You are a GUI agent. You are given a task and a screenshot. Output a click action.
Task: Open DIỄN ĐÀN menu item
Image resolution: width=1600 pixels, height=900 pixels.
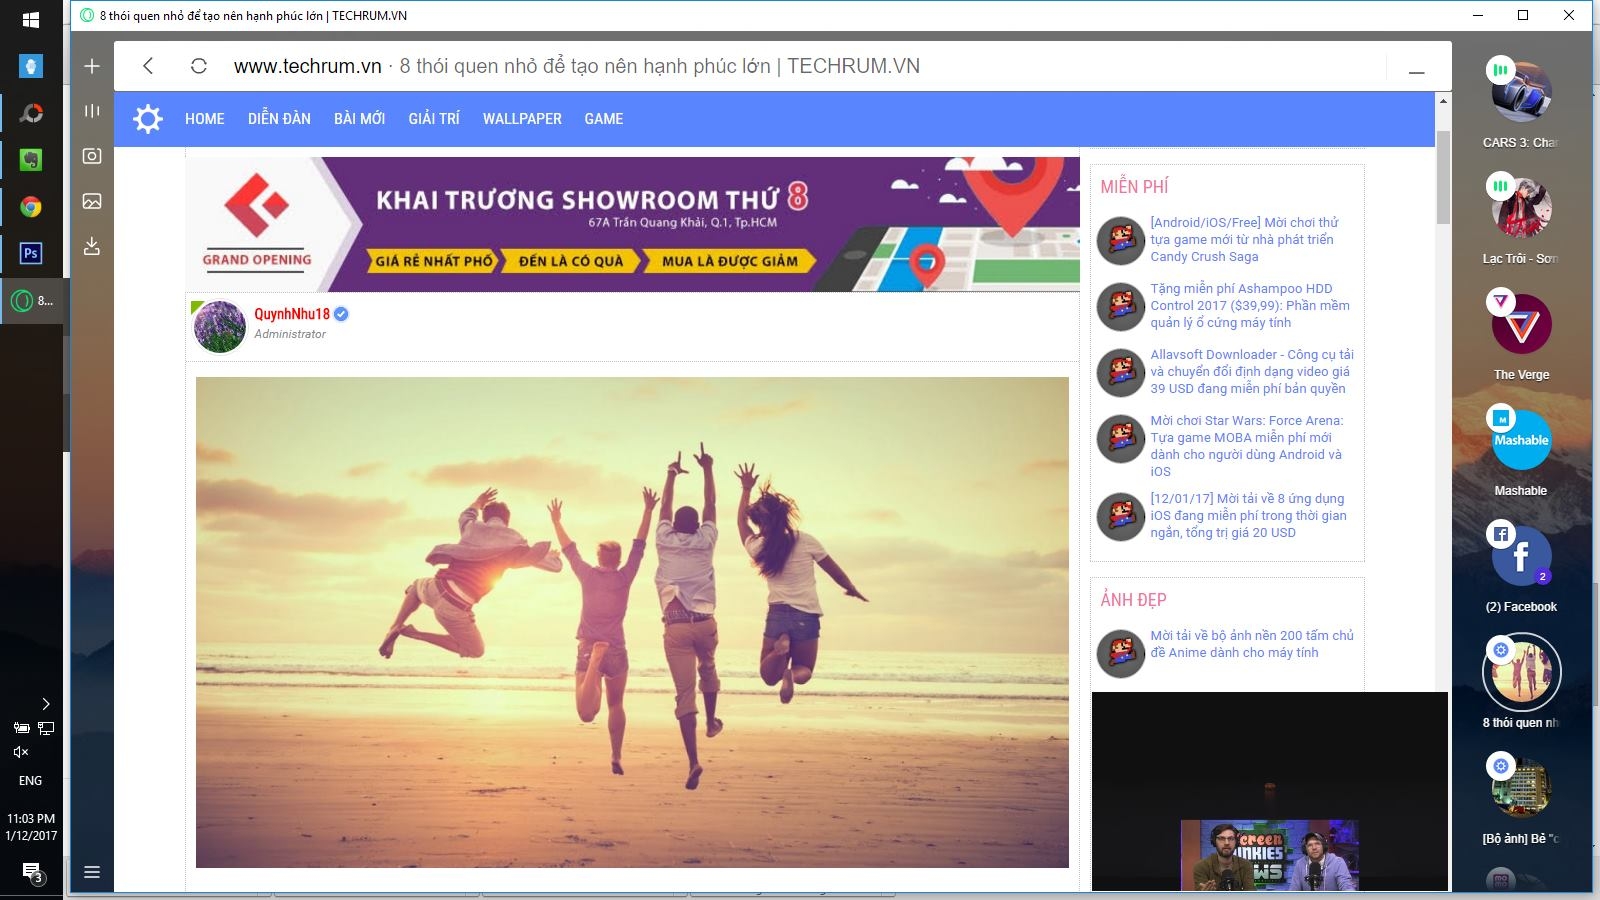tap(279, 119)
